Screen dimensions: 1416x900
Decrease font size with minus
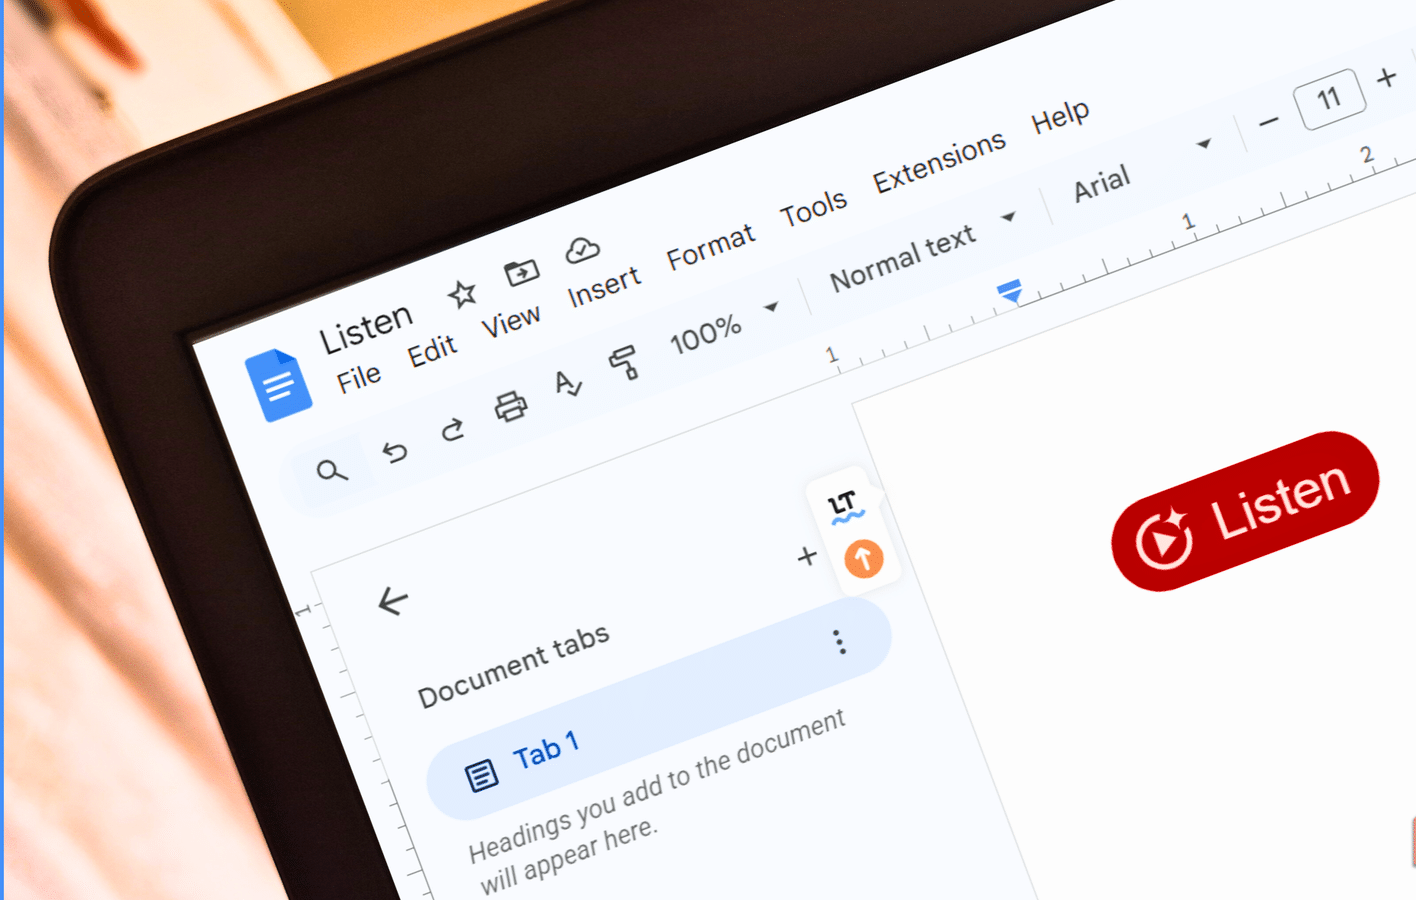coord(1269,122)
